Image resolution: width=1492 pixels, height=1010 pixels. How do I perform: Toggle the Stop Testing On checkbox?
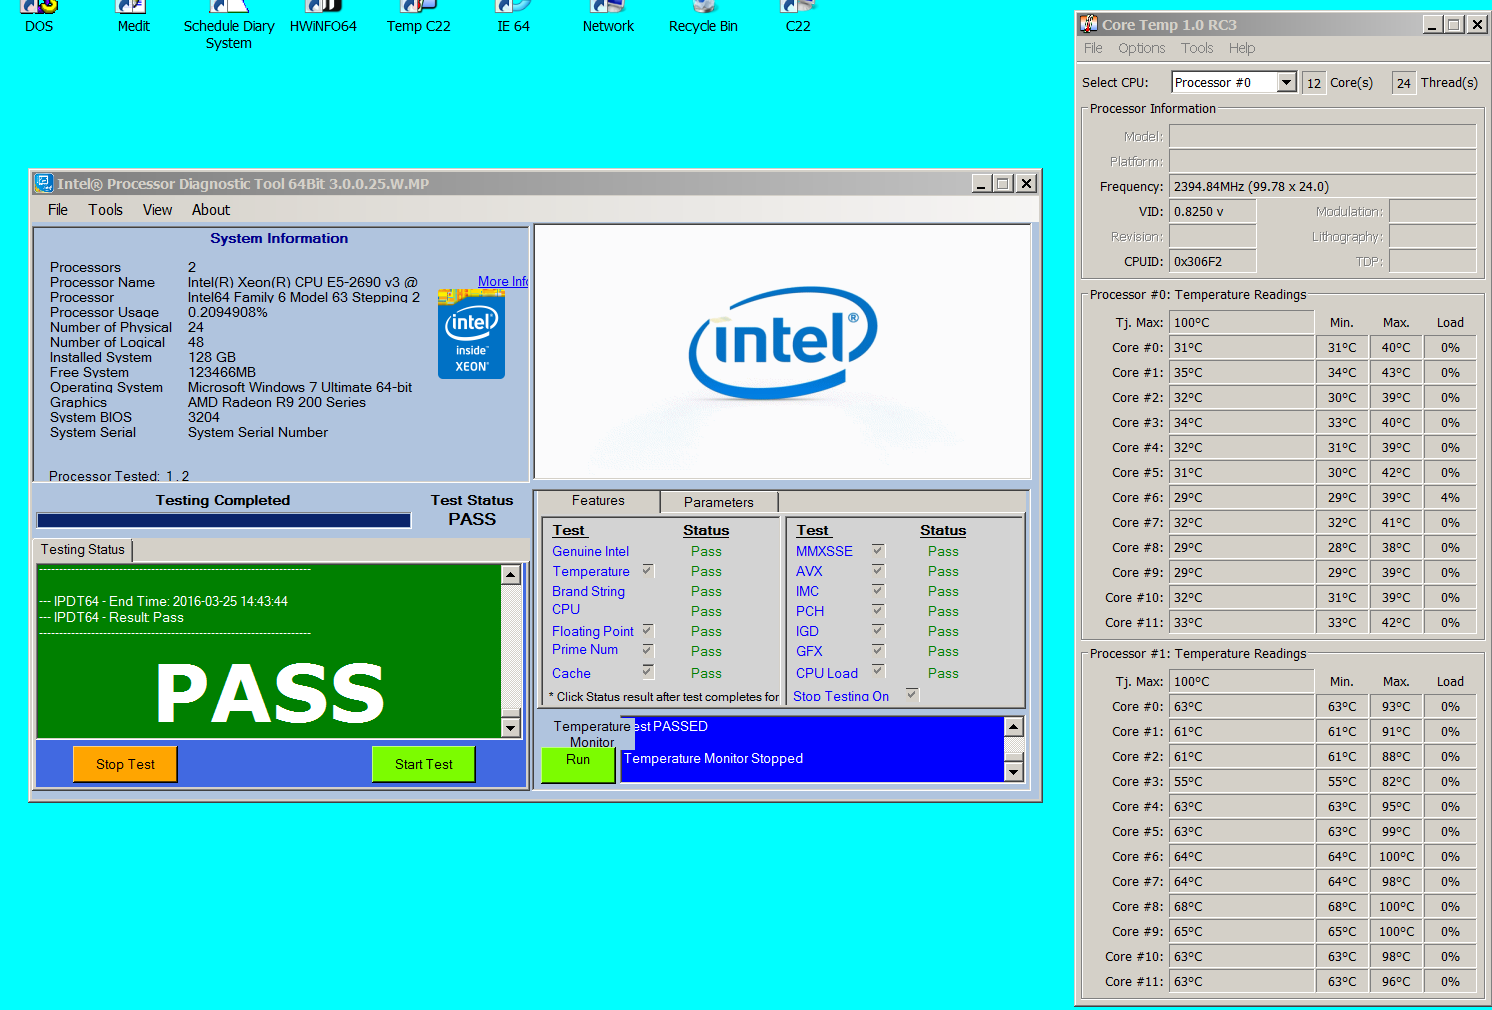912,694
